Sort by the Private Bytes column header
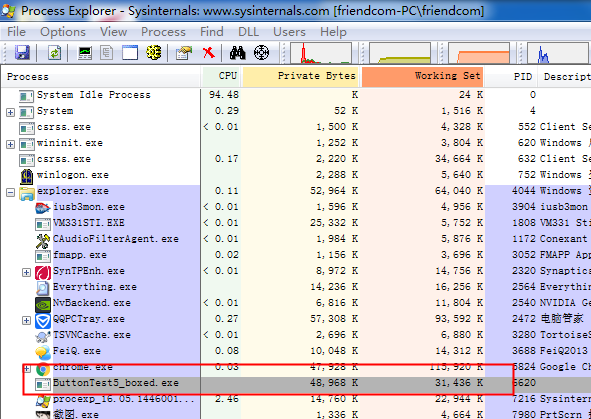The width and height of the screenshot is (591, 419). tap(300, 76)
